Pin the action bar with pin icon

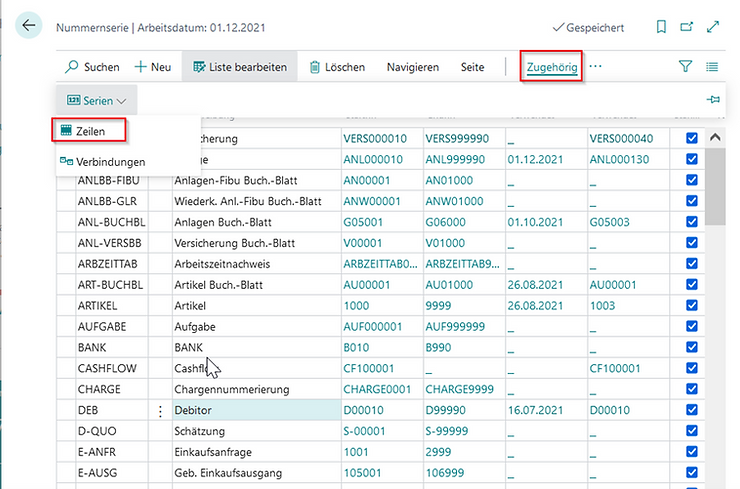(x=713, y=100)
